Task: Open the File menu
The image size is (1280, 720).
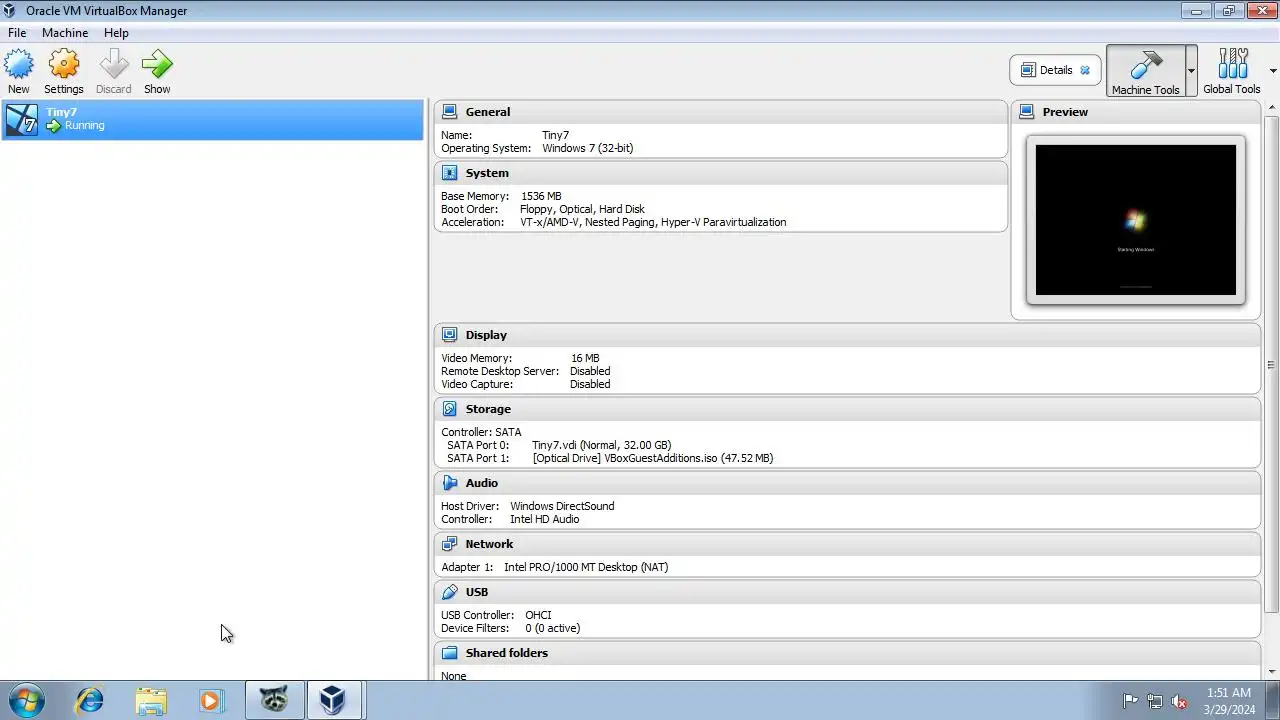Action: [x=17, y=32]
